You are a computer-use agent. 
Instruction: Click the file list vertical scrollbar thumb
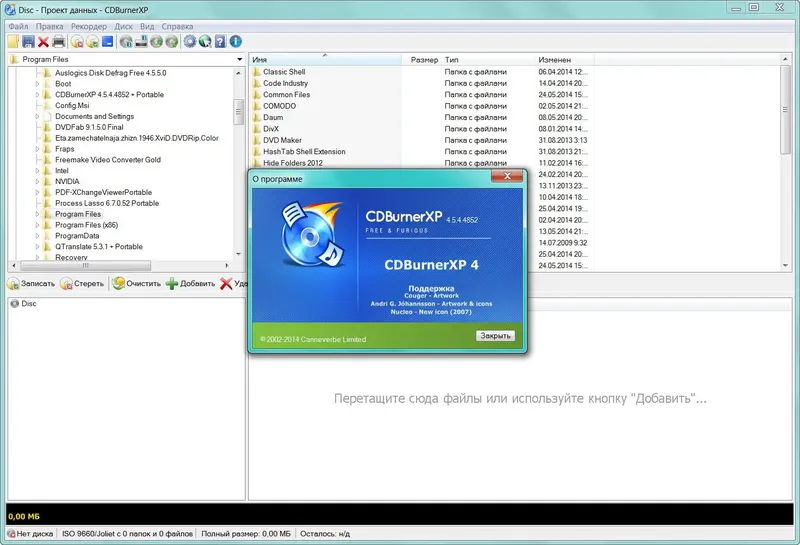785,109
